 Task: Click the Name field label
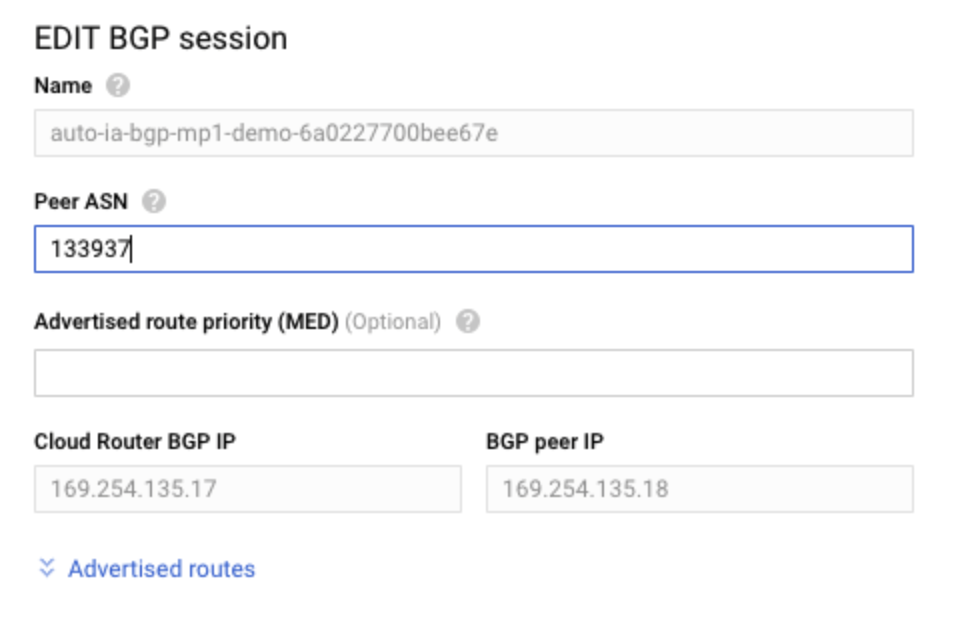(x=63, y=86)
